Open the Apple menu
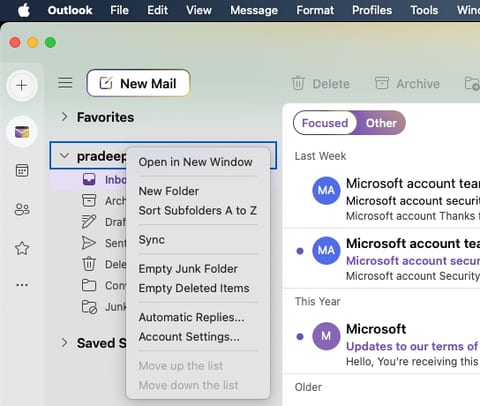This screenshot has height=406, width=480. (x=24, y=10)
